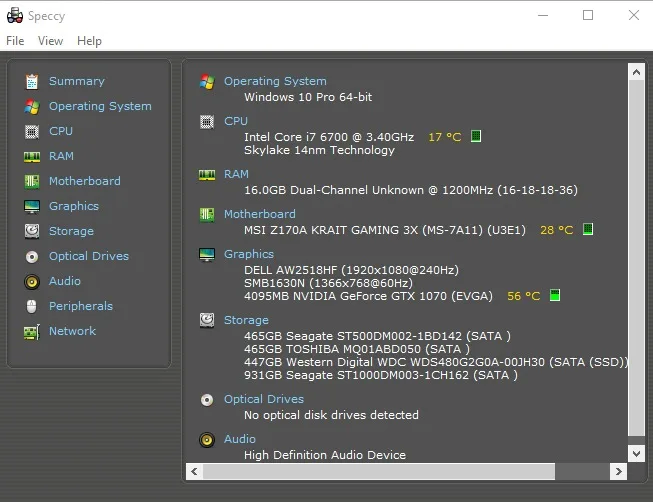Click the green GPU temperature indicator icon

pos(555,295)
